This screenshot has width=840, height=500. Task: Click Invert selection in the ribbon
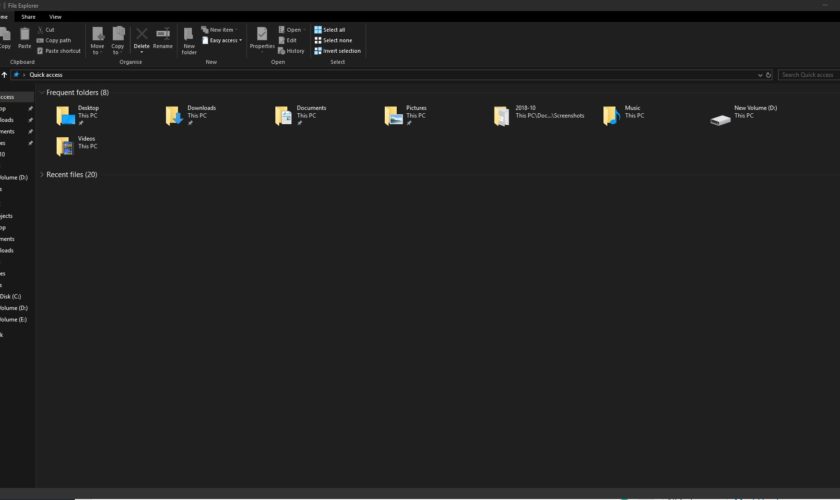click(x=337, y=51)
